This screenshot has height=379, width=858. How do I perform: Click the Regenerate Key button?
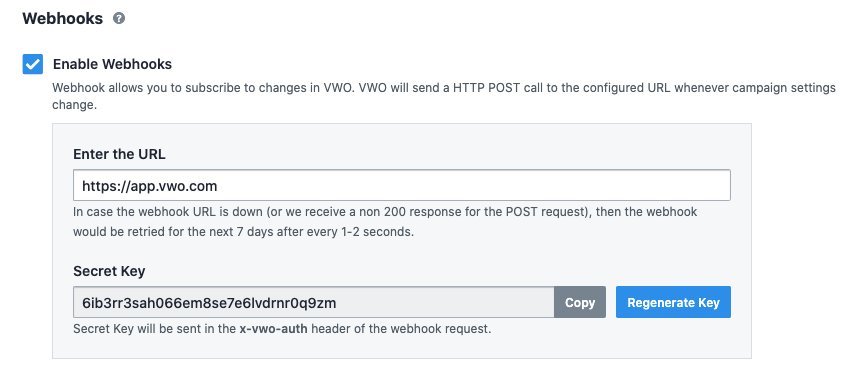(673, 302)
